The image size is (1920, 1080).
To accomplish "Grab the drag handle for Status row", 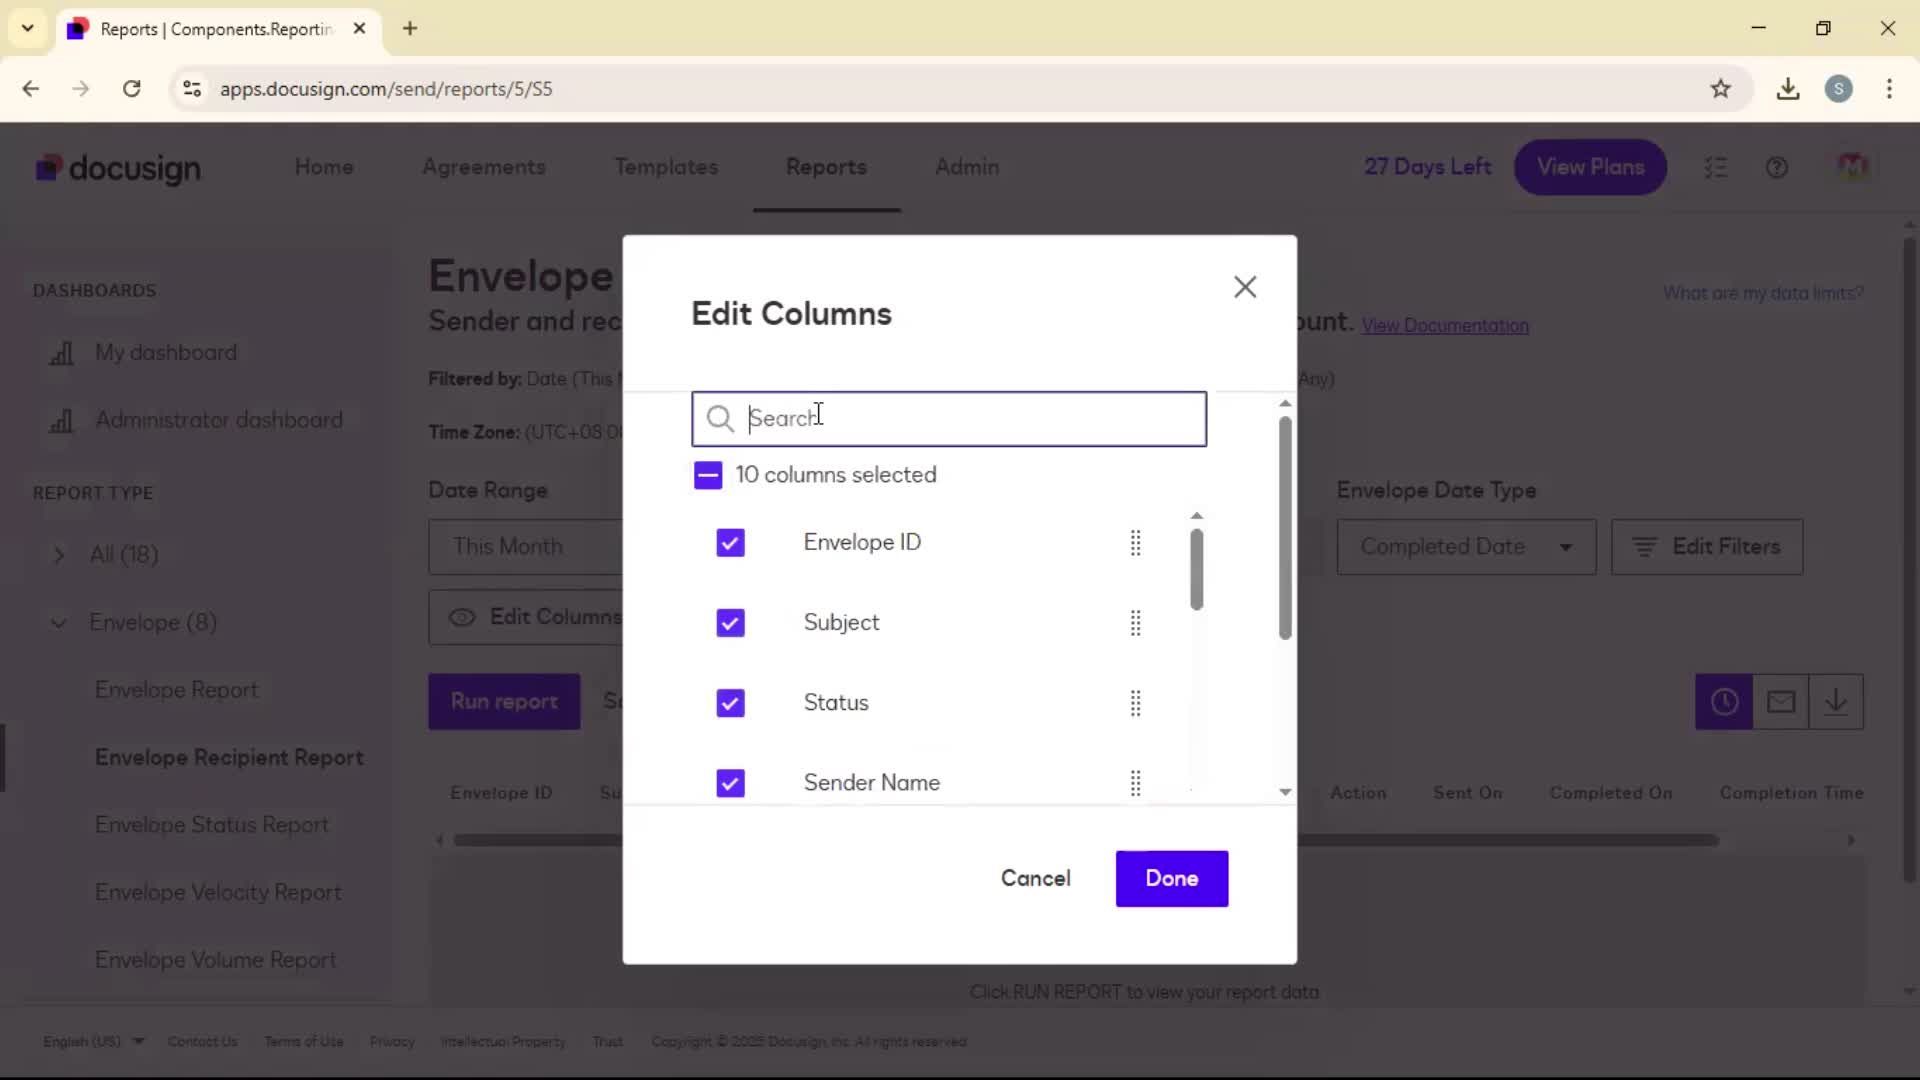I will point(1135,702).
